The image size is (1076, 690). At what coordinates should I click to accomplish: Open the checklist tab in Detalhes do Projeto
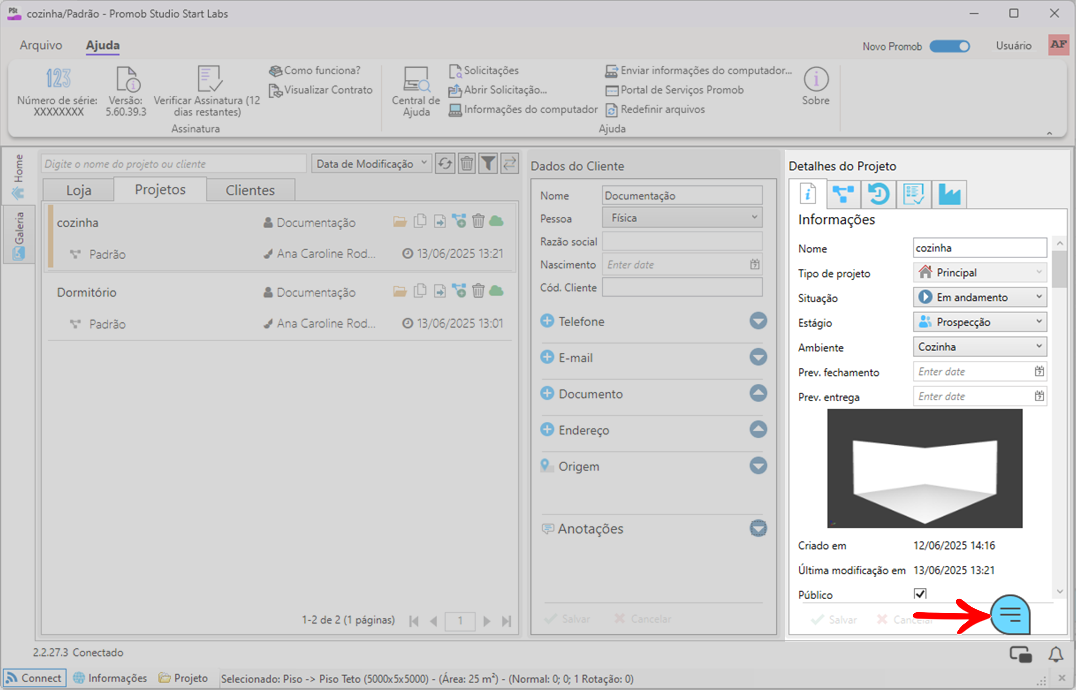point(914,194)
